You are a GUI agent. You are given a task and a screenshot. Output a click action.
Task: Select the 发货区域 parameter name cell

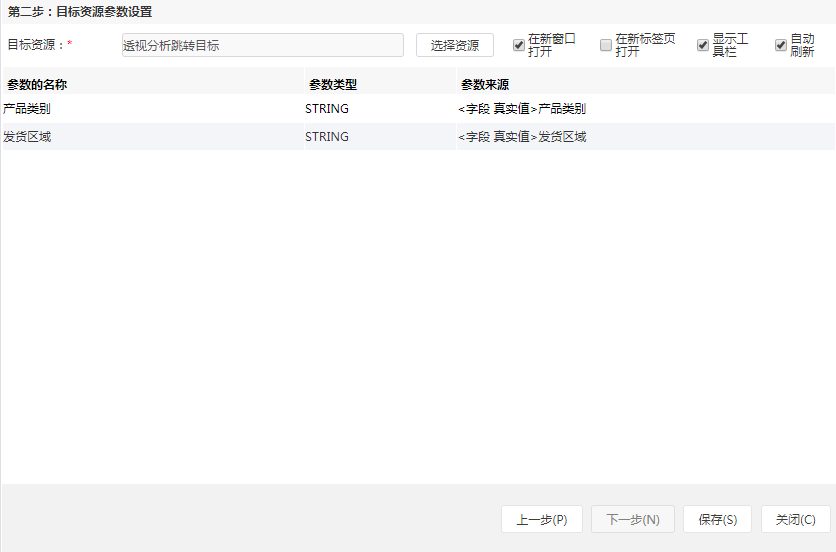click(x=152, y=137)
